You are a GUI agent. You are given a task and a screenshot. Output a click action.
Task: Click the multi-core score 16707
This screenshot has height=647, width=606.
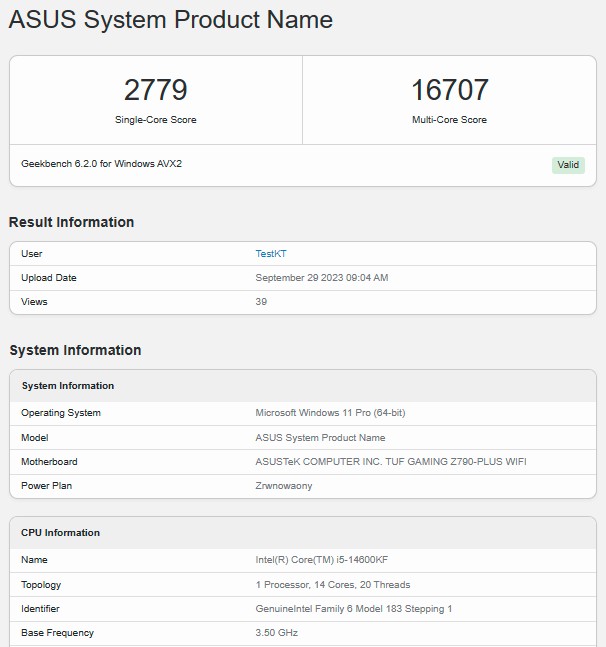[449, 90]
